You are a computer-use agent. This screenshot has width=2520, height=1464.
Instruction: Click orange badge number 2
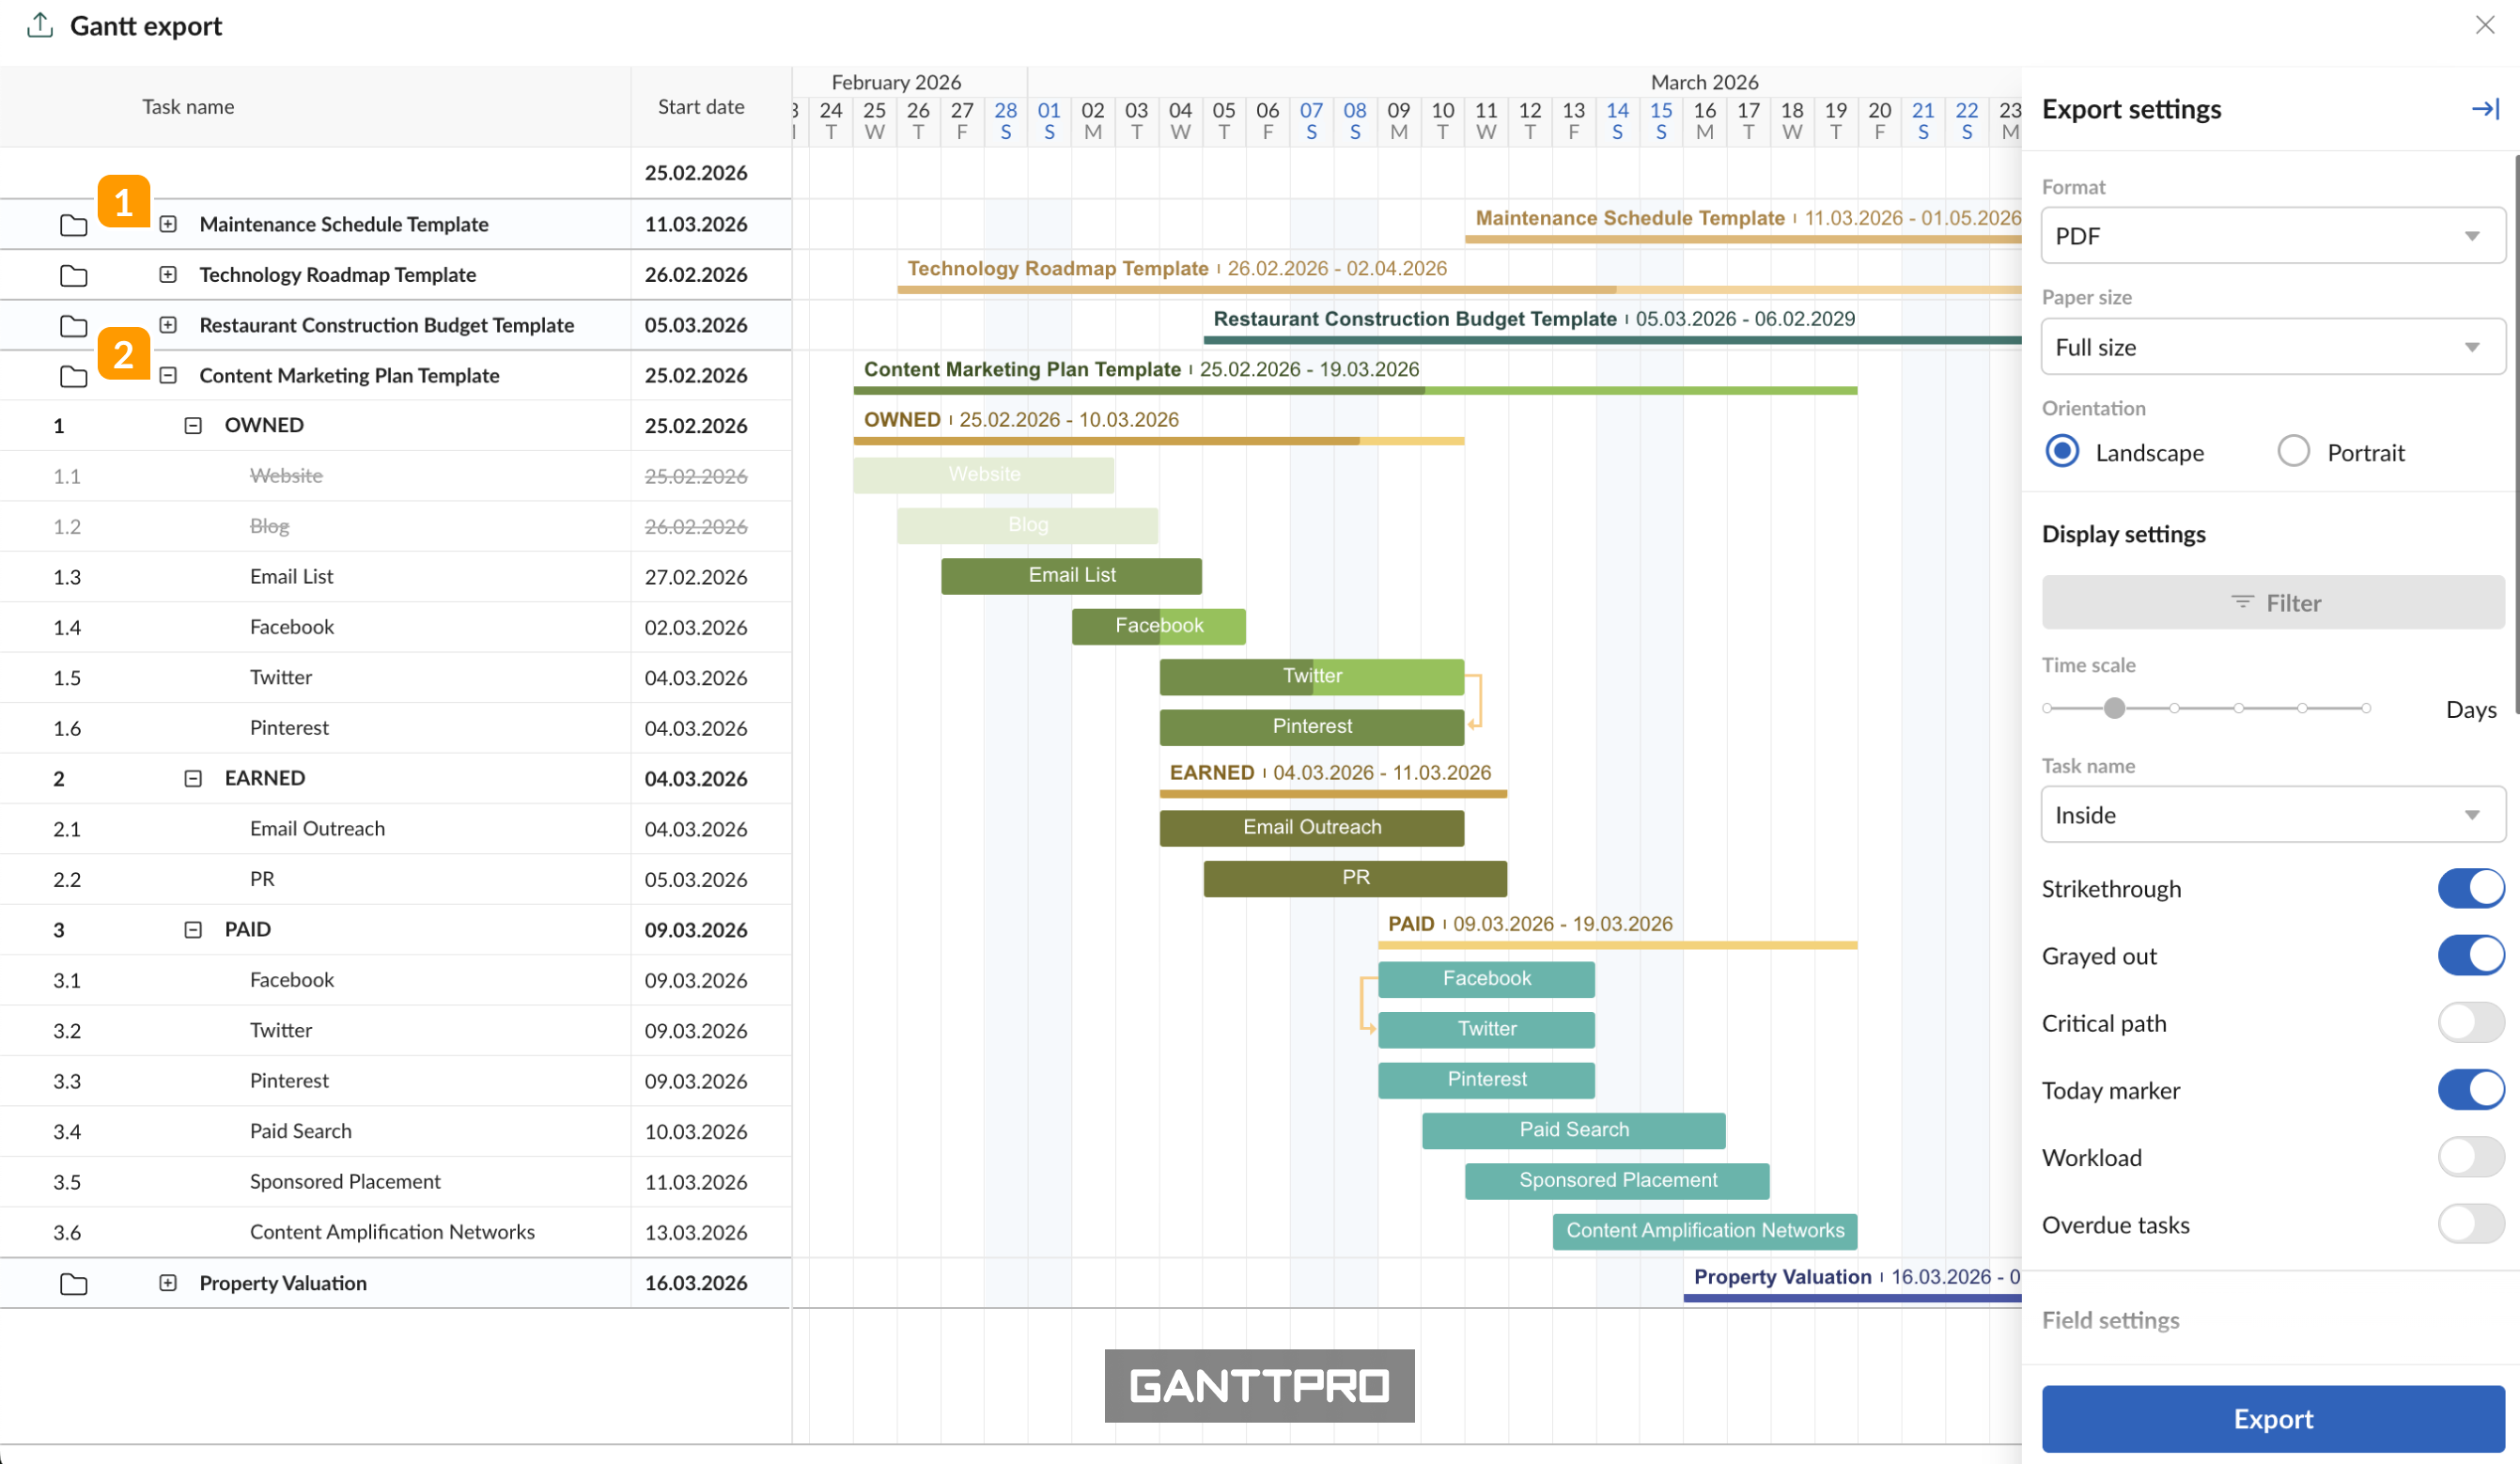click(x=124, y=354)
